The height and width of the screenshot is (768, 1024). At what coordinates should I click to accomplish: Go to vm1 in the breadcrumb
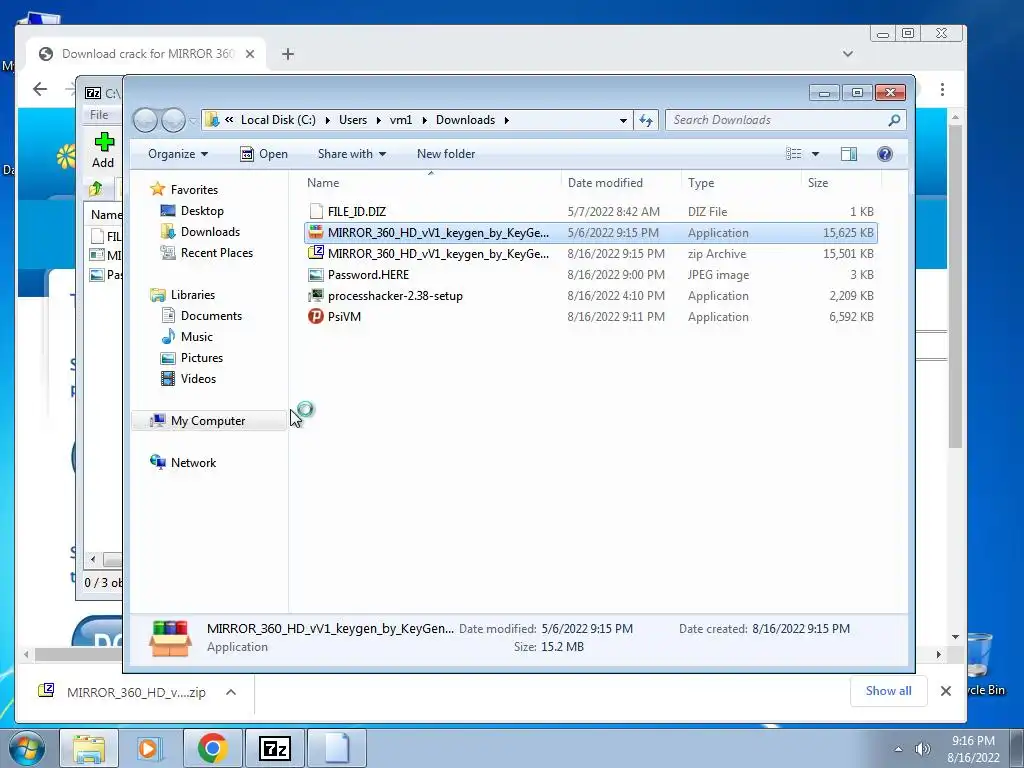point(401,120)
